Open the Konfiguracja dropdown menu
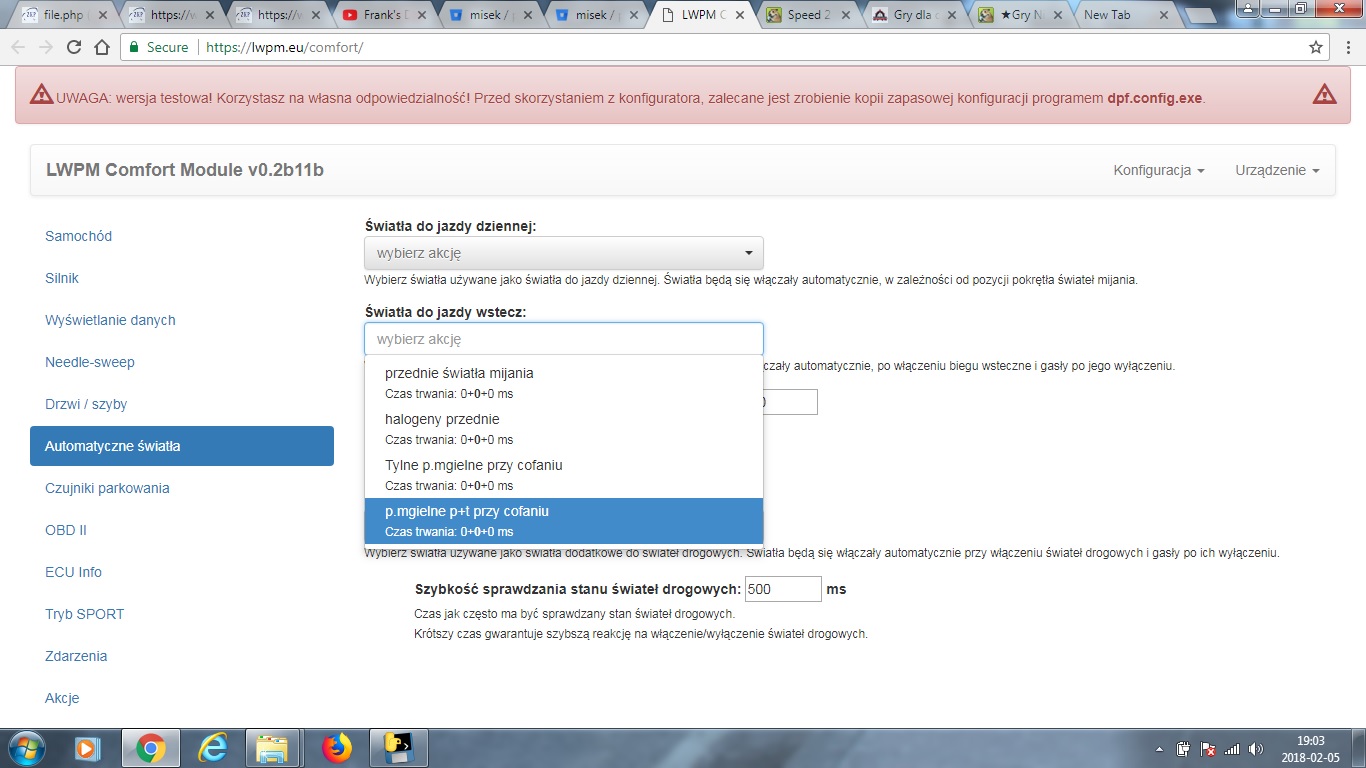The width and height of the screenshot is (1366, 768). pos(1158,170)
